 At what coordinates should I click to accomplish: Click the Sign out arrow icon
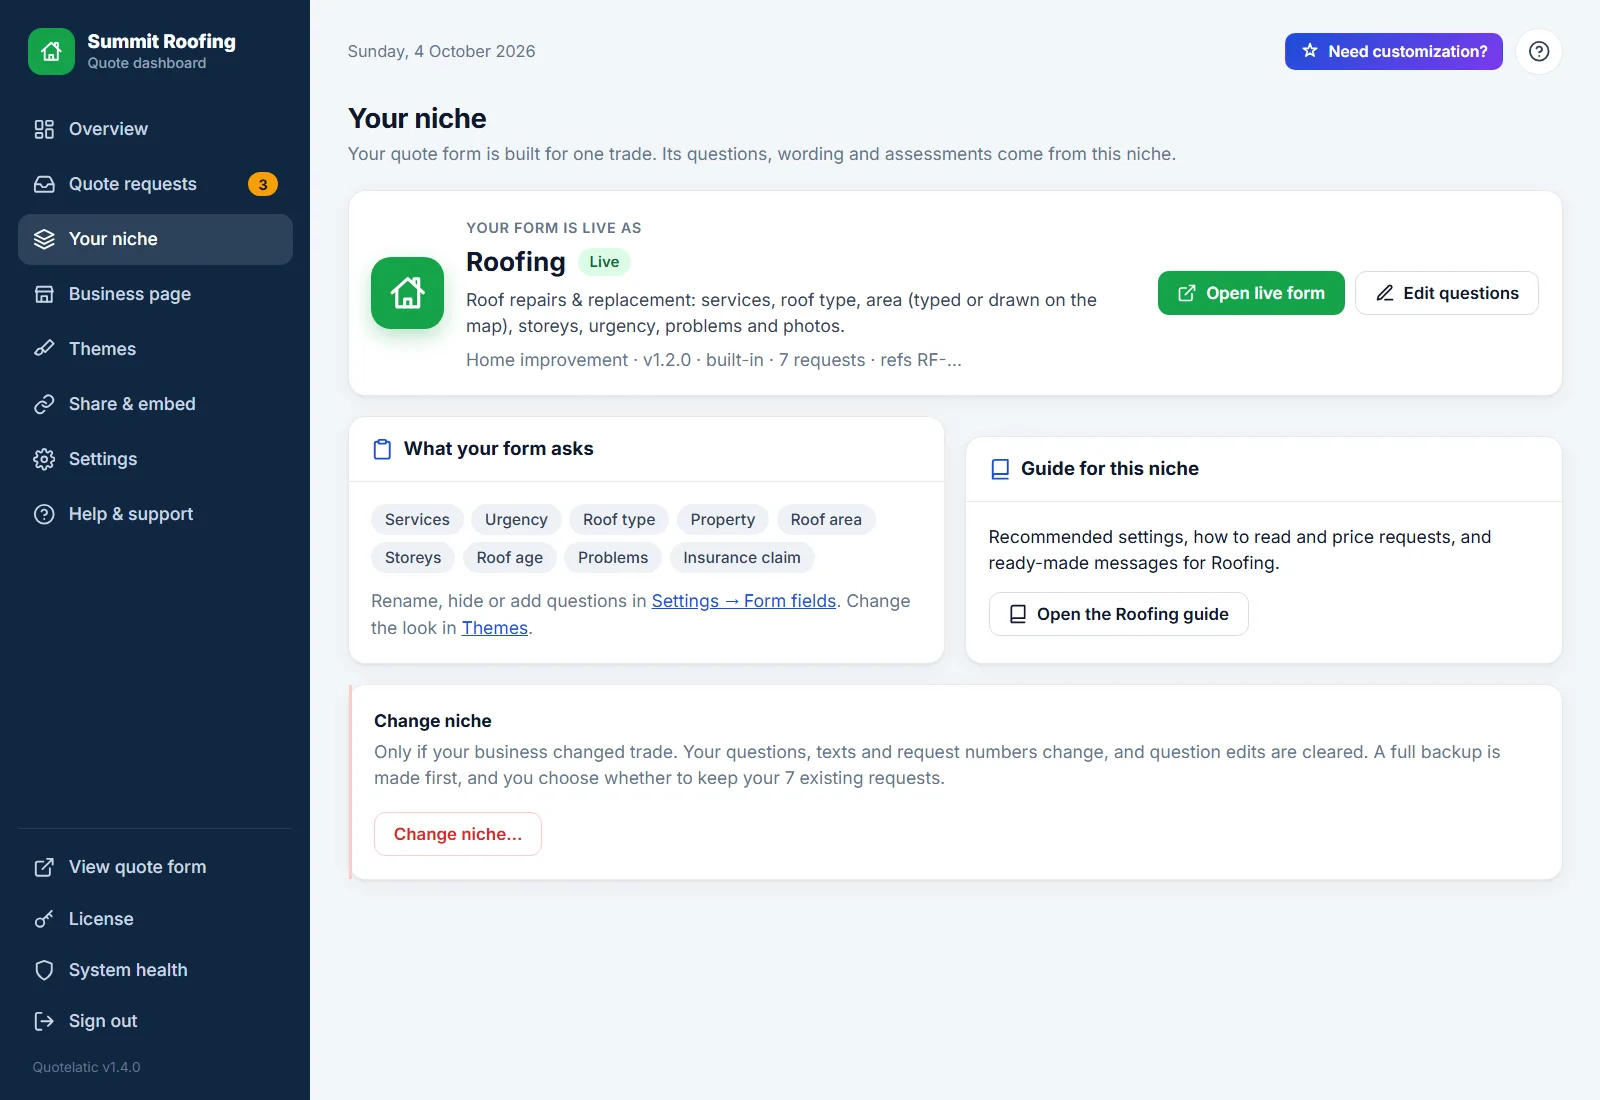44,1021
